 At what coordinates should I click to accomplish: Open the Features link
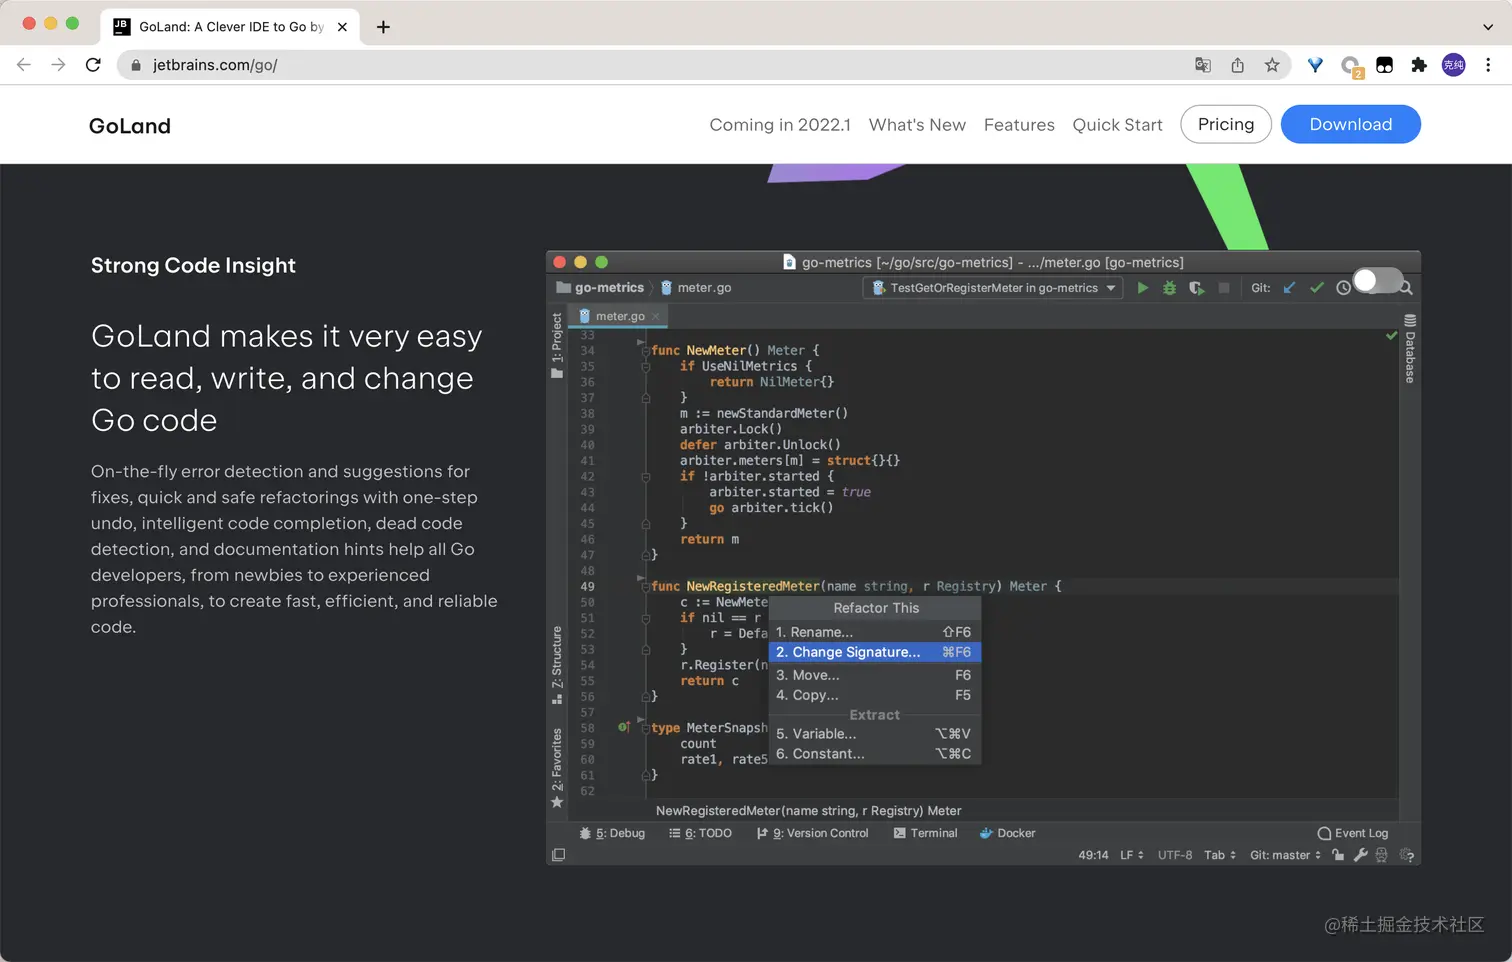point(1019,125)
